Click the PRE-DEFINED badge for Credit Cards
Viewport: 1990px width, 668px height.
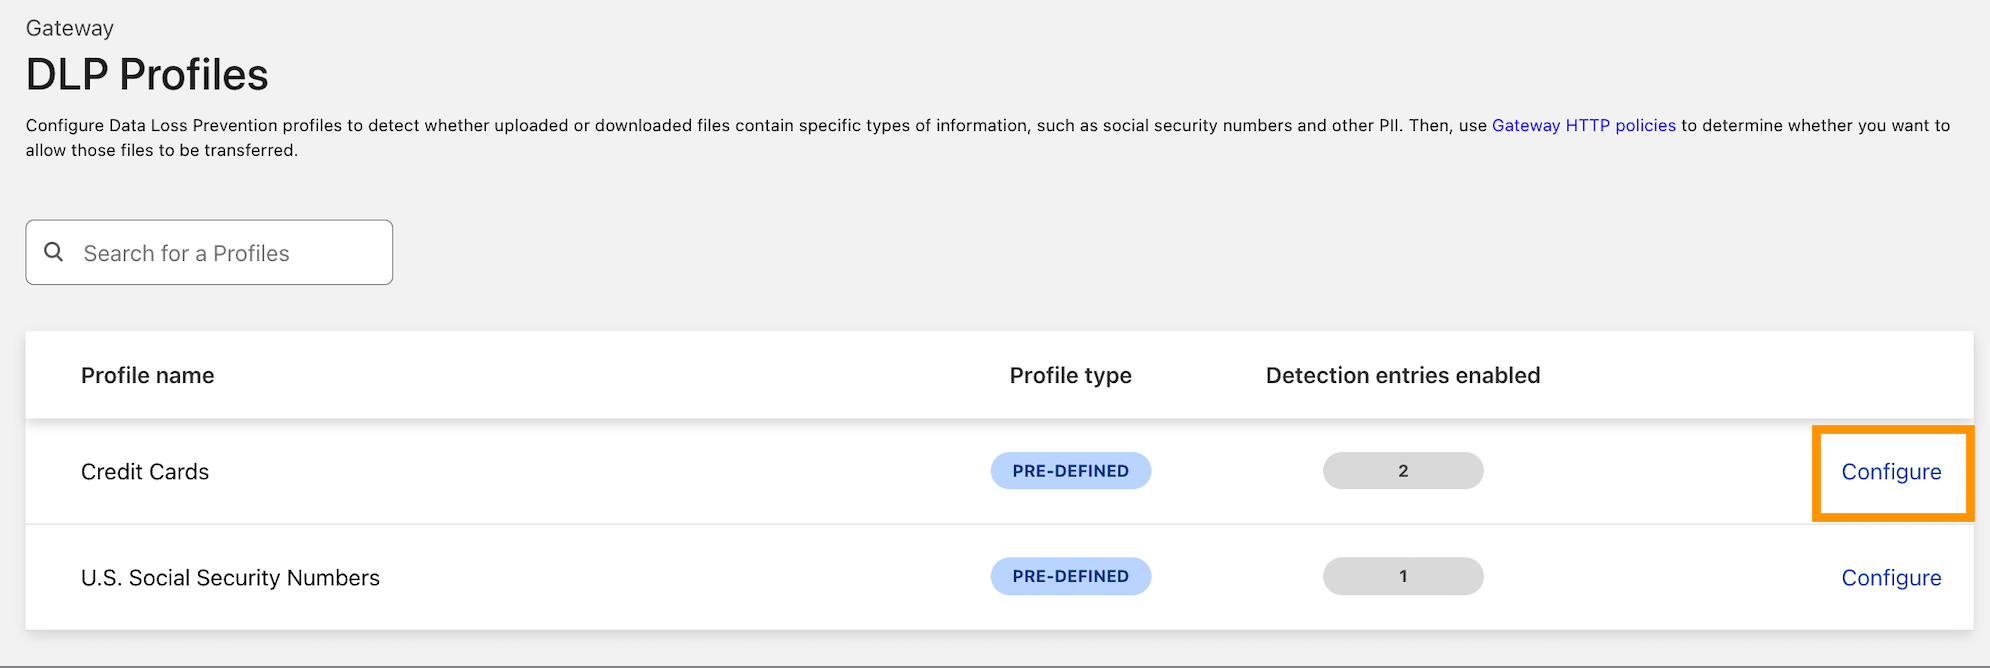click(x=1070, y=471)
